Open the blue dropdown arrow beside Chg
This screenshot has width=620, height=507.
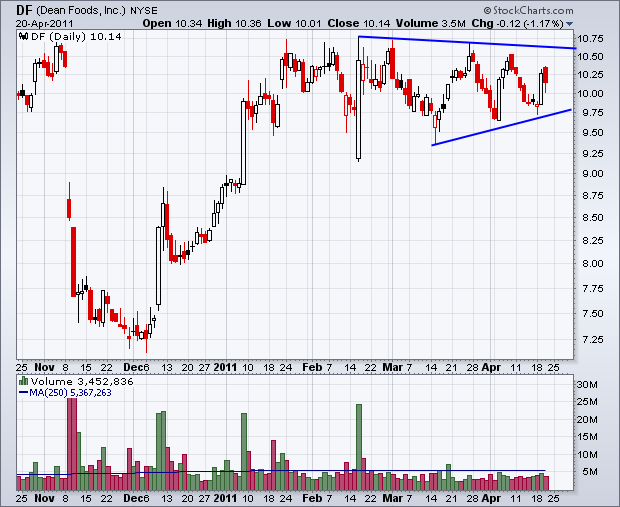[x=569, y=24]
